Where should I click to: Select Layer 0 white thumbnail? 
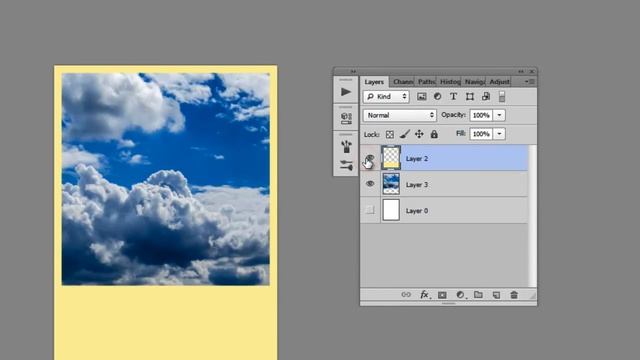[391, 210]
